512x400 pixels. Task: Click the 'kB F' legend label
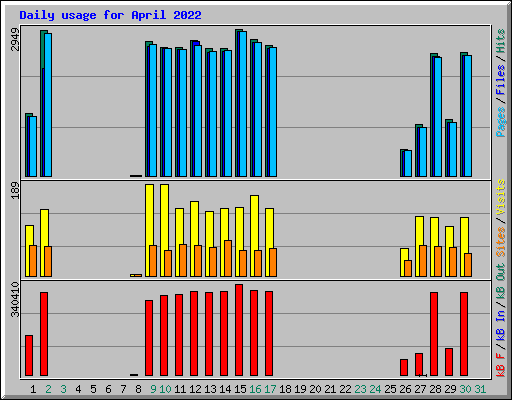(501, 364)
